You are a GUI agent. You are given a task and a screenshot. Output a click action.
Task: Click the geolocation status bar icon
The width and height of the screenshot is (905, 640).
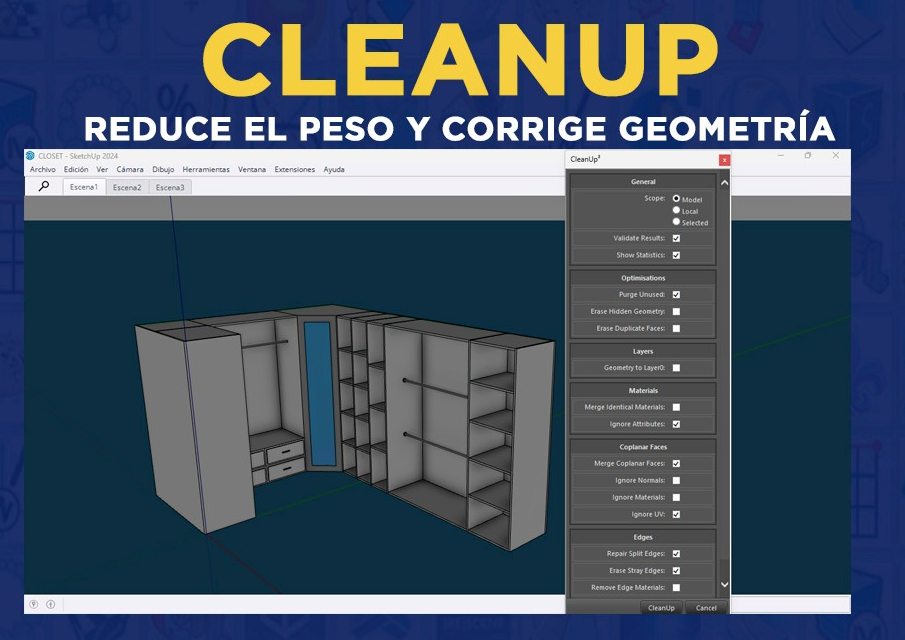pyautogui.click(x=34, y=604)
